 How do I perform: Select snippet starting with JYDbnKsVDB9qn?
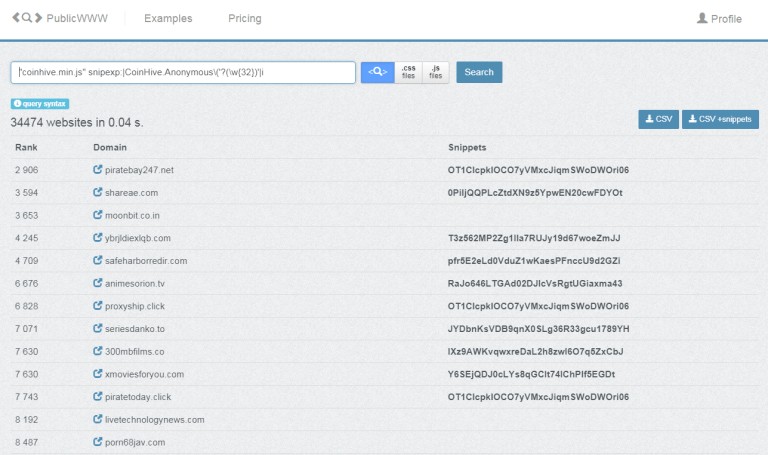(x=538, y=329)
